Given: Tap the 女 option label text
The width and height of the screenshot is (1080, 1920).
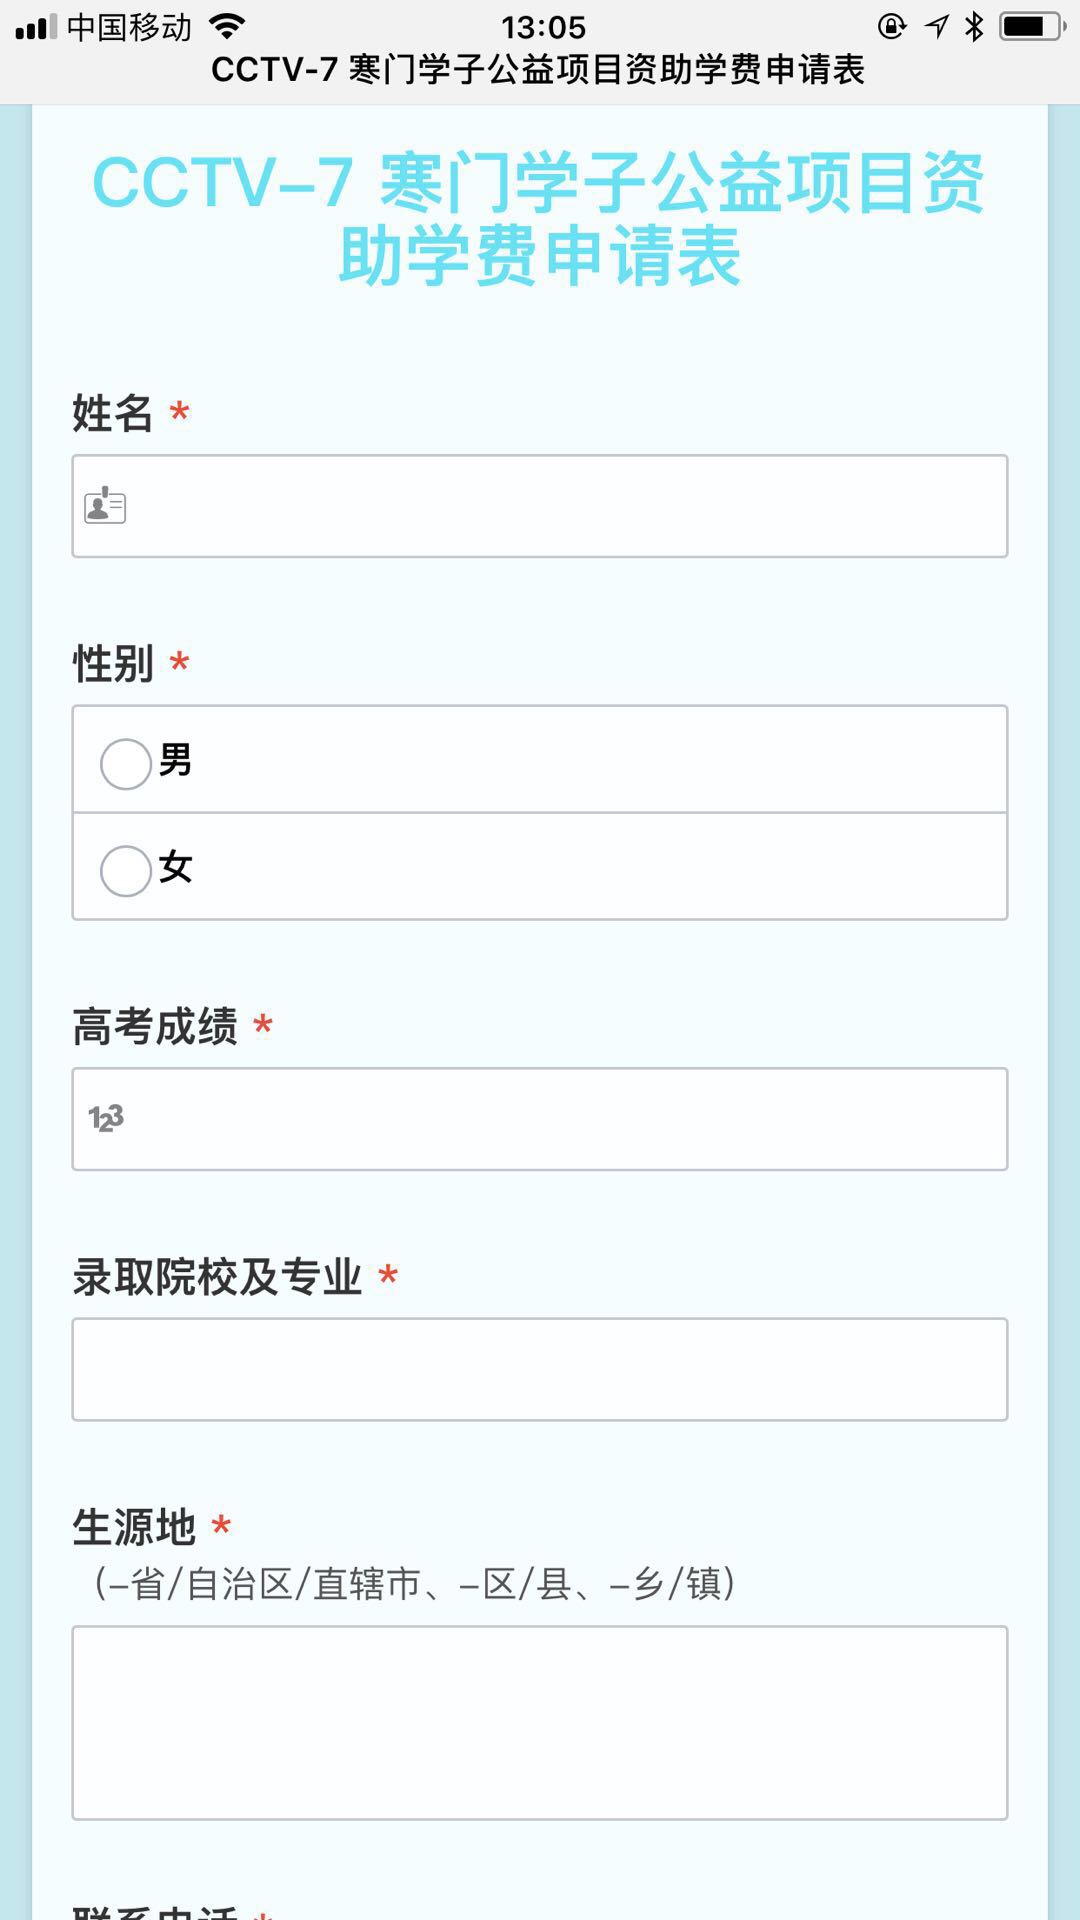Looking at the screenshot, I should click(x=176, y=867).
